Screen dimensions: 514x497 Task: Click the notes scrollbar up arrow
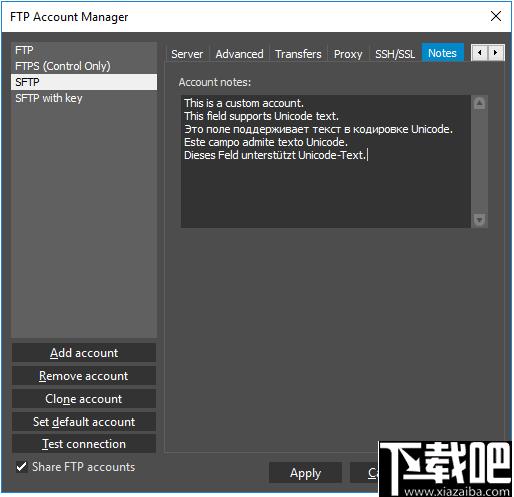479,103
